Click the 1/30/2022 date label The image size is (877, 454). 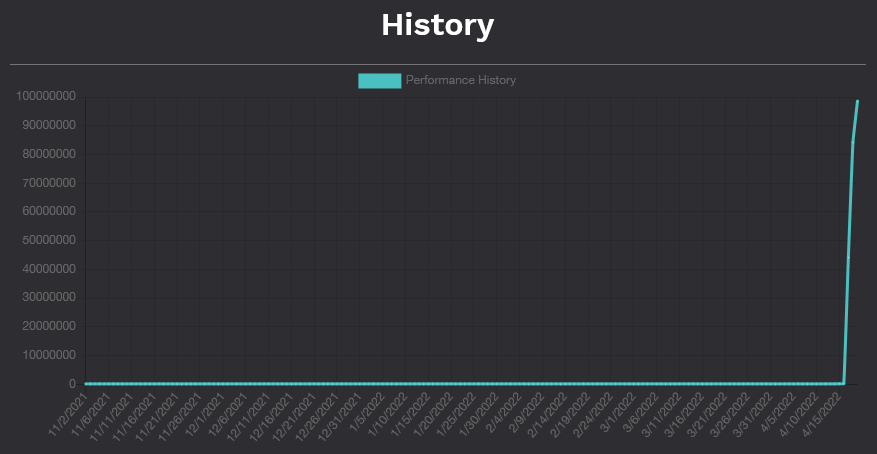pos(483,414)
